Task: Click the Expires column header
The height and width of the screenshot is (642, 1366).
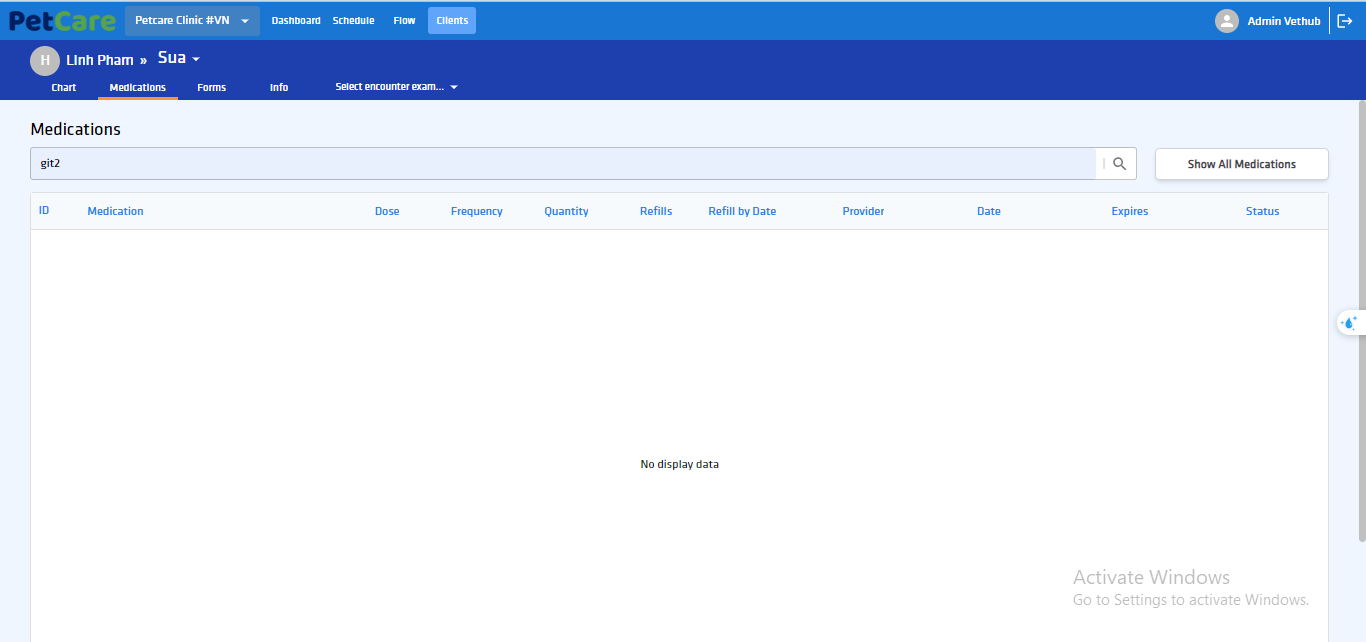Action: click(x=1130, y=211)
